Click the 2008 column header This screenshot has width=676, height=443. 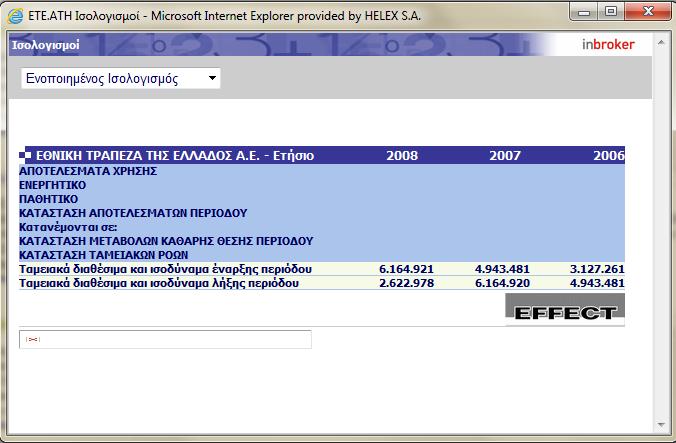[x=402, y=155]
